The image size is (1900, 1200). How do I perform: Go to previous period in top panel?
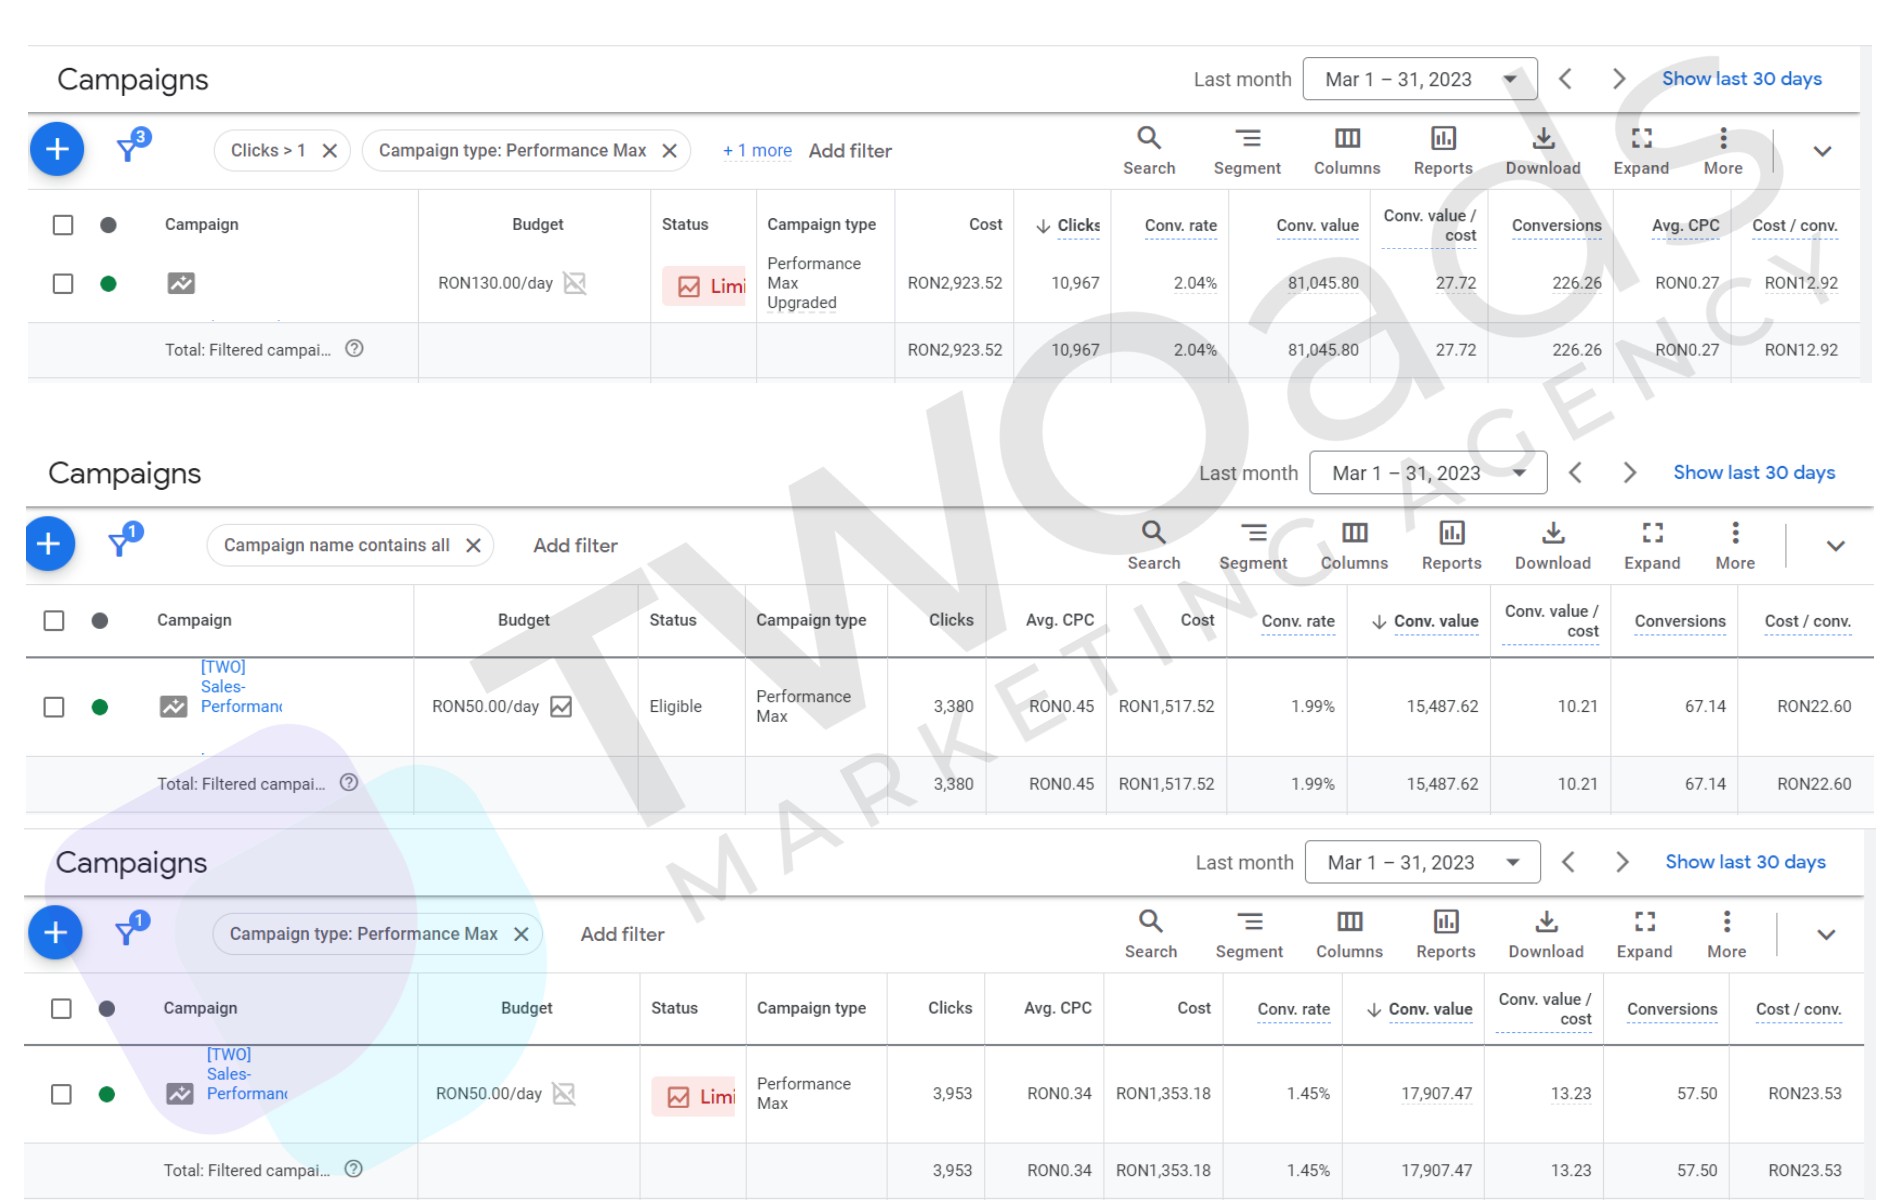[x=1566, y=79]
